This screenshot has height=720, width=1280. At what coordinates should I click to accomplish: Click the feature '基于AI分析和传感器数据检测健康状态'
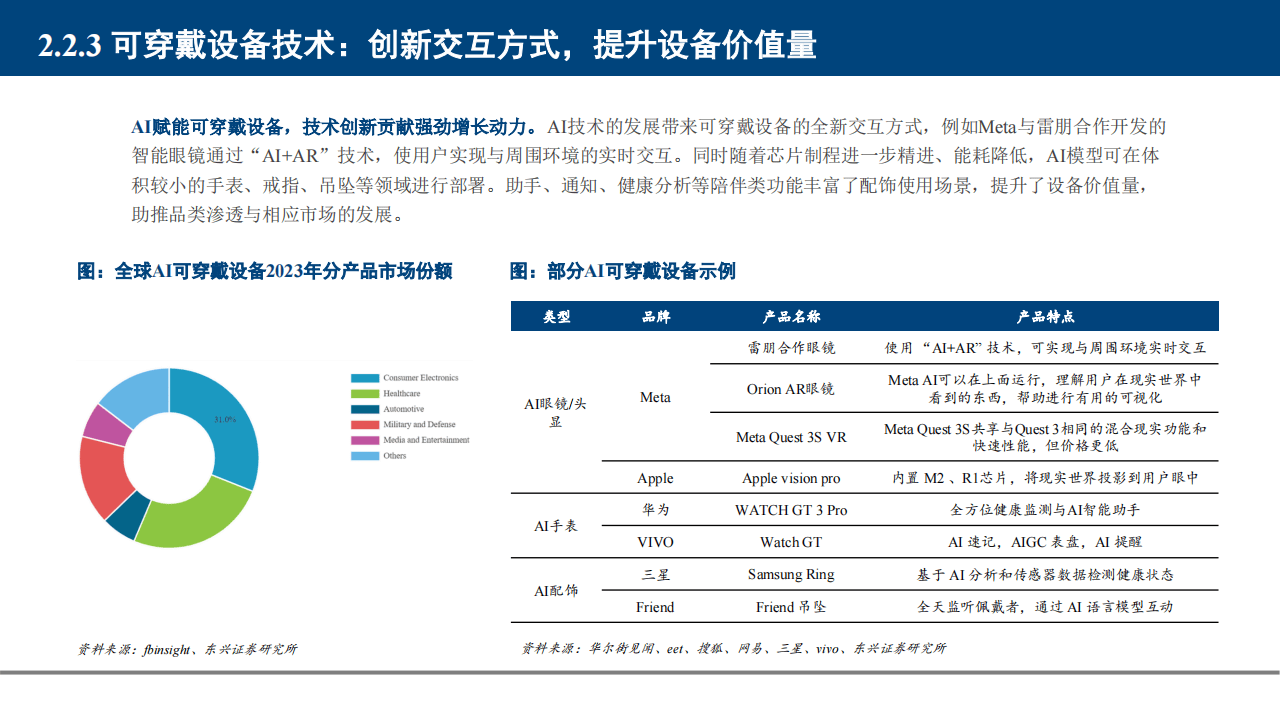click(x=1045, y=574)
